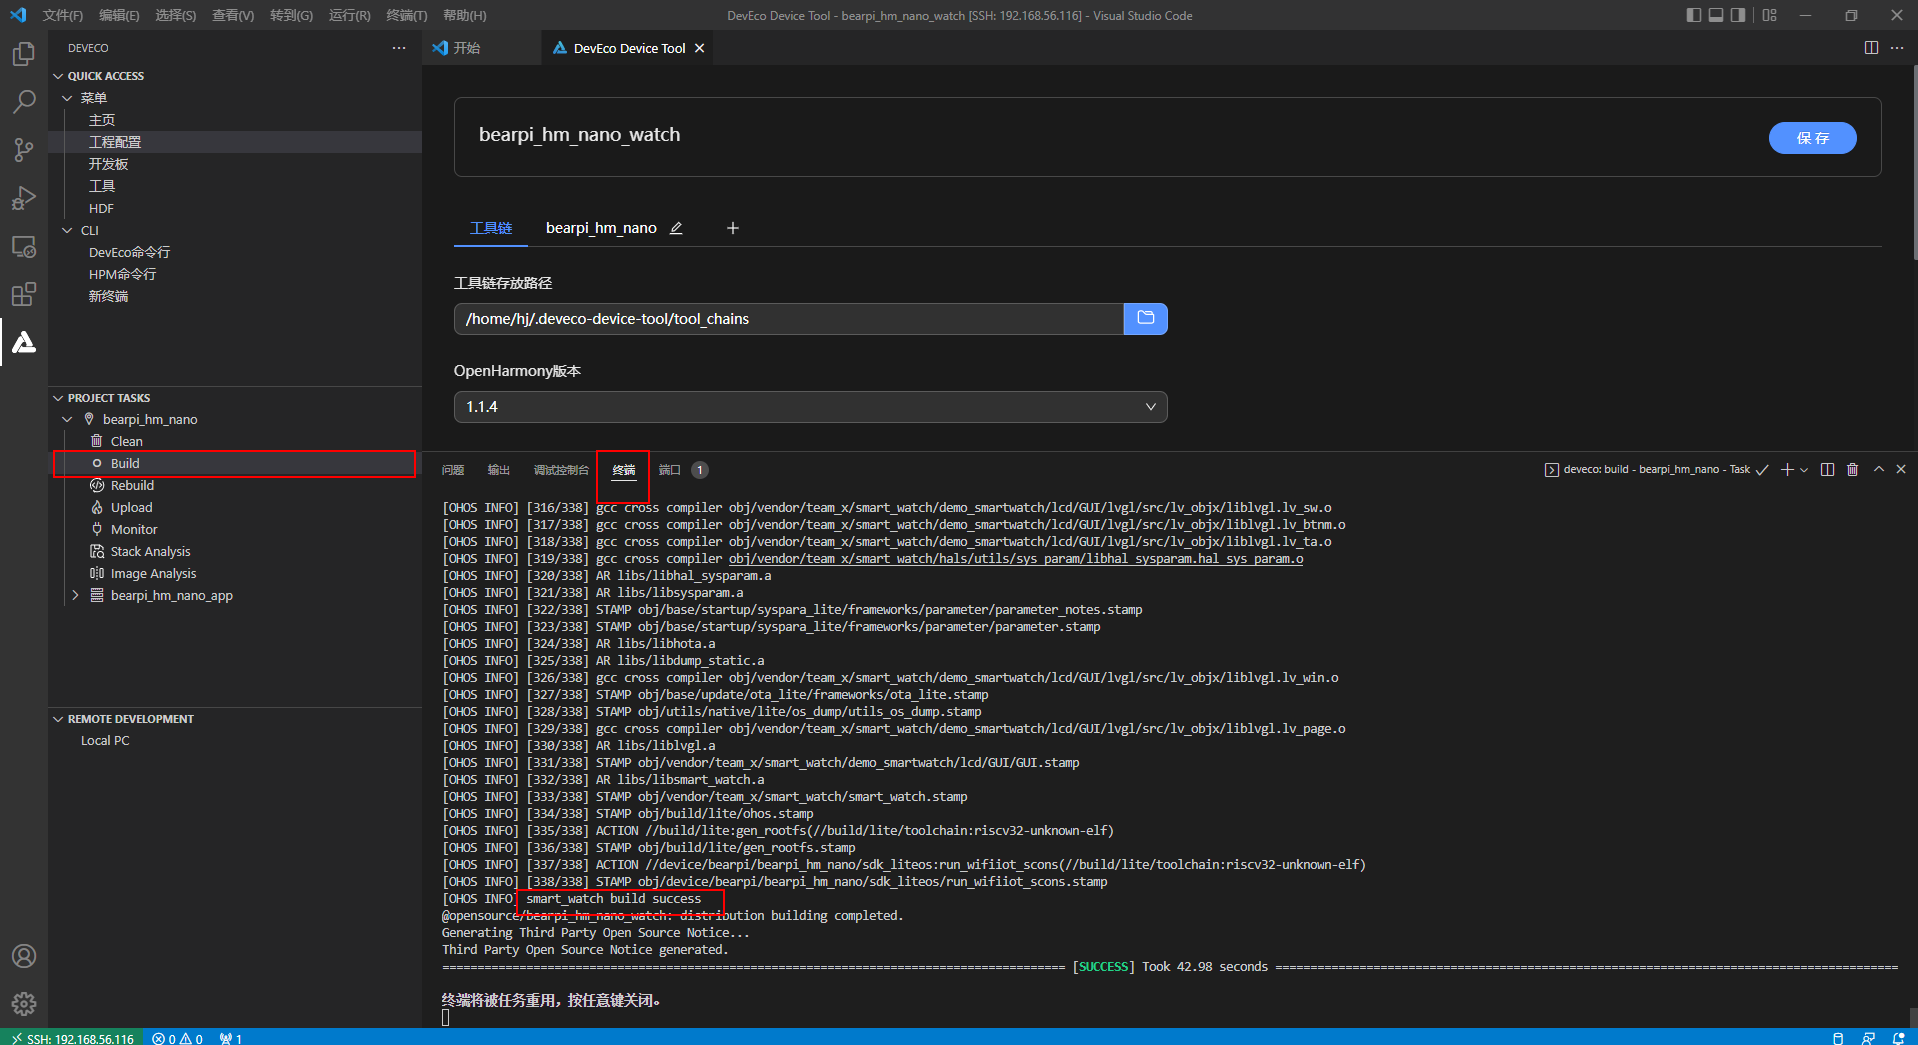This screenshot has height=1045, width=1918.
Task: Open the 文件(F) menu
Action: point(62,15)
